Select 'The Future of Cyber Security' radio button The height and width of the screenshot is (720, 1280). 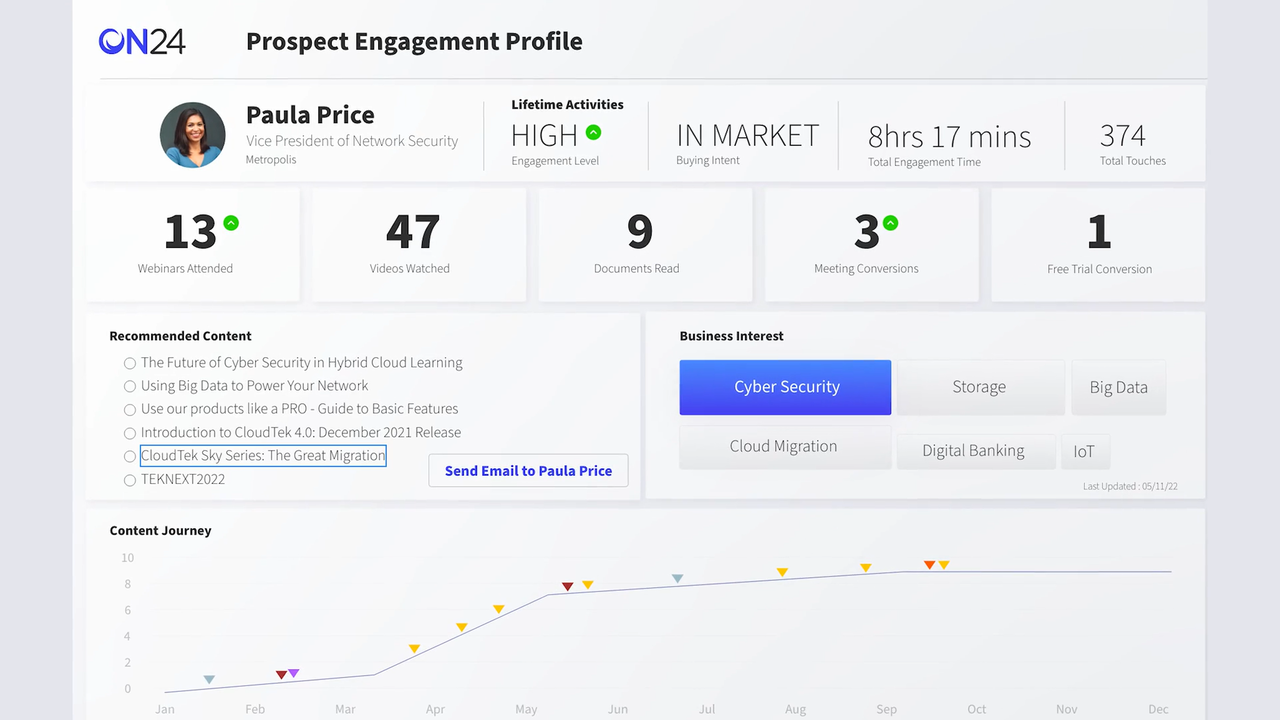pyautogui.click(x=130, y=363)
